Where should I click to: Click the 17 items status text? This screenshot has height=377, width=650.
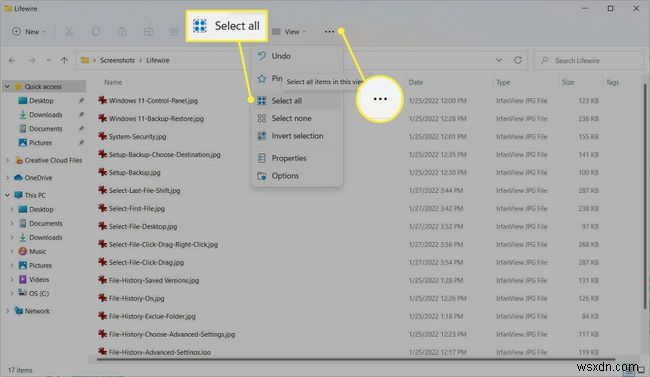pyautogui.click(x=20, y=370)
